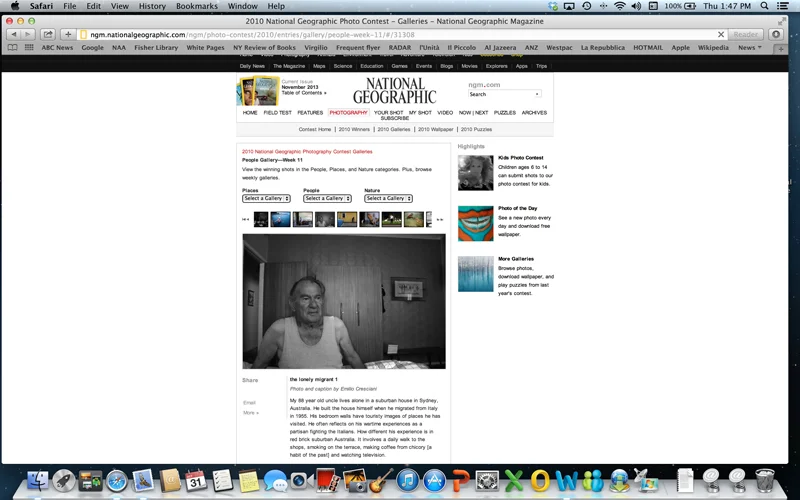Open Calendar icon showing 31 in Dock
This screenshot has height=500, width=800.
[x=196, y=481]
